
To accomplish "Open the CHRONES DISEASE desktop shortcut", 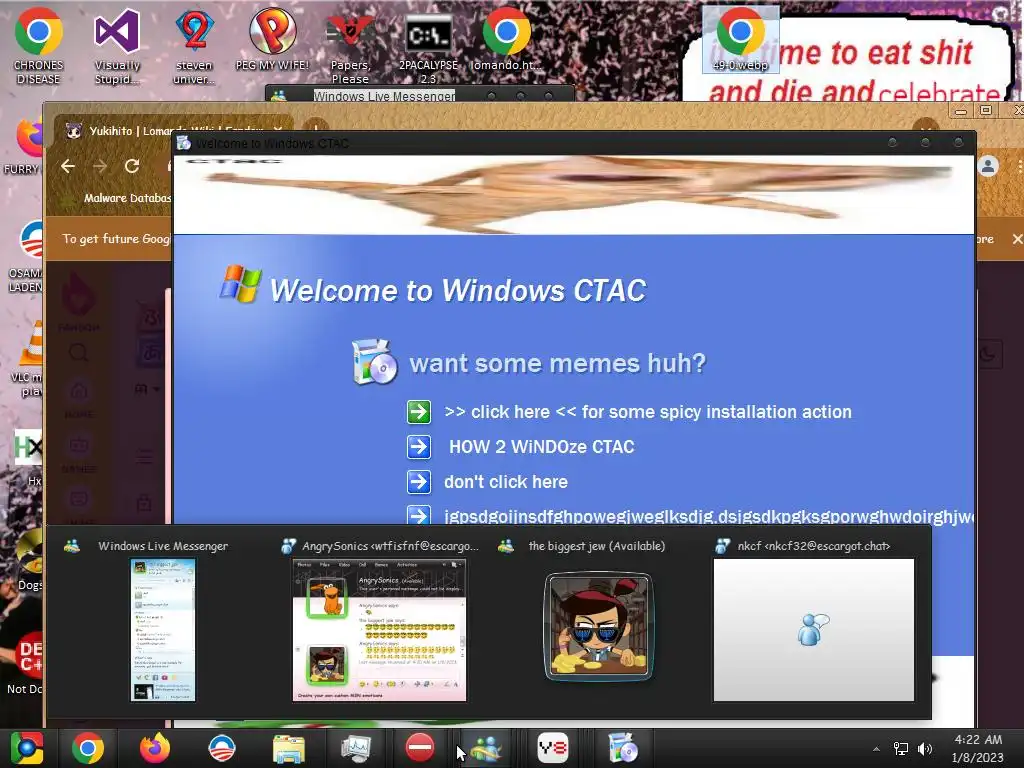I will [39, 46].
